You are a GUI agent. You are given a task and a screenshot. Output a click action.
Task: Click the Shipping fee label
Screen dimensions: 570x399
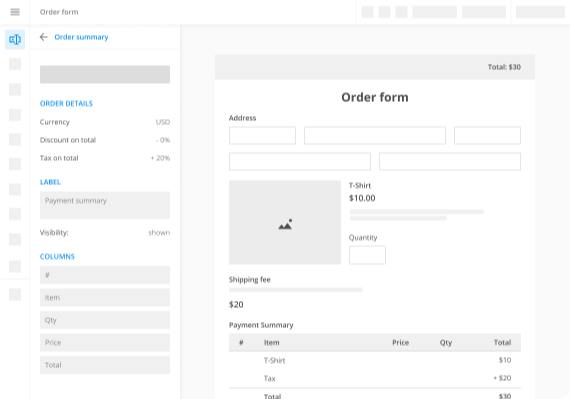(250, 279)
